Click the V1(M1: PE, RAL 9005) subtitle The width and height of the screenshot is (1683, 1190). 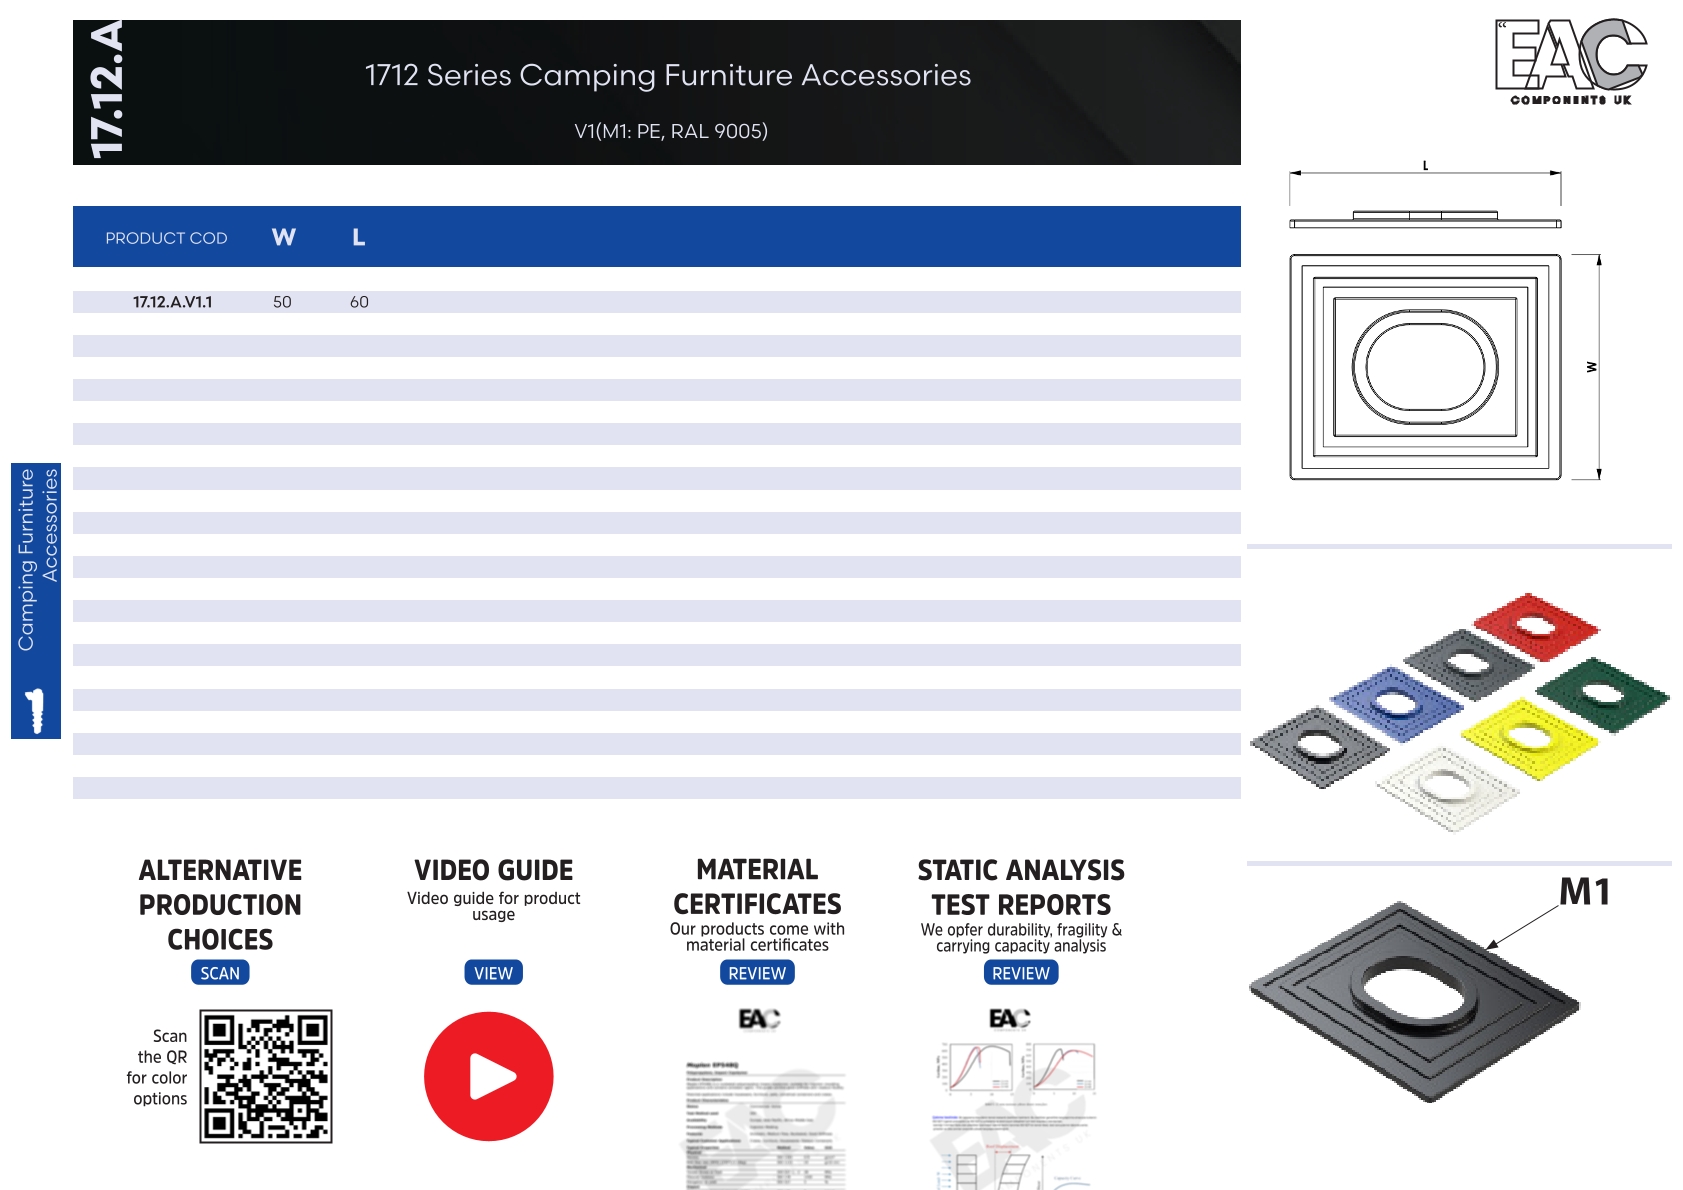pyautogui.click(x=671, y=131)
